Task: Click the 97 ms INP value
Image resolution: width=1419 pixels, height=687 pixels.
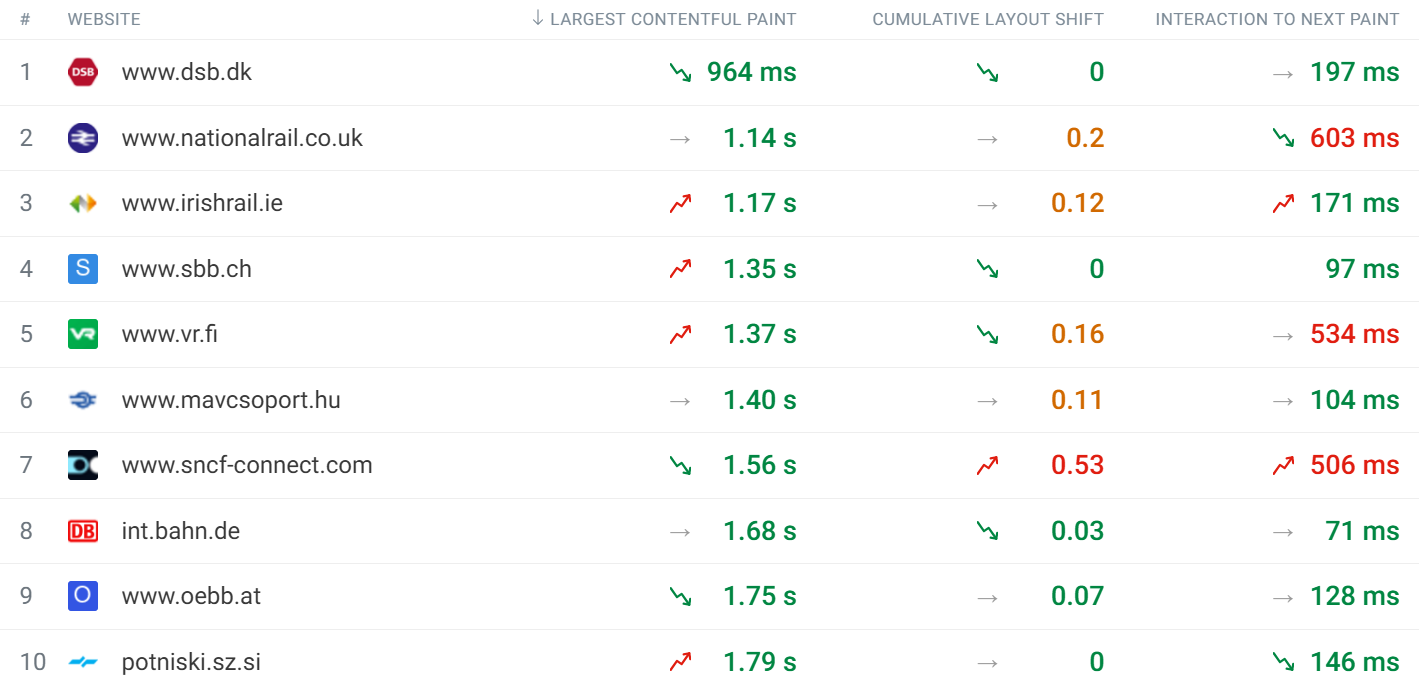Action: click(x=1363, y=269)
